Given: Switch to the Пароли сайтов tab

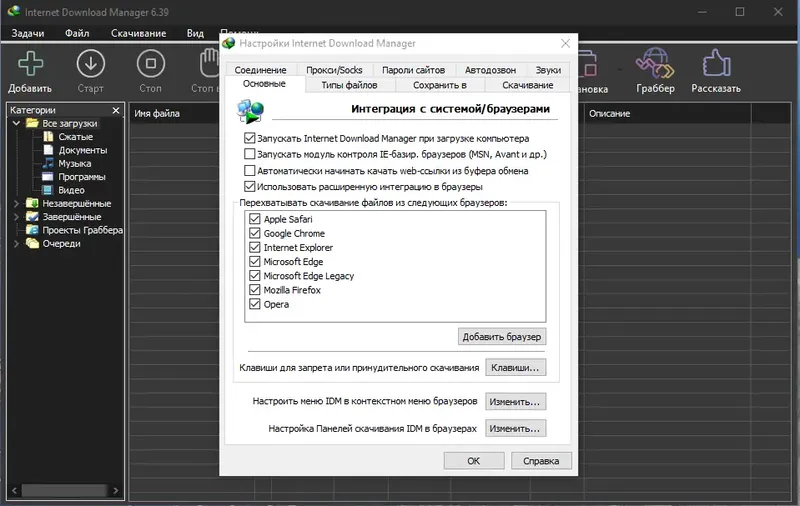Looking at the screenshot, I should point(413,70).
